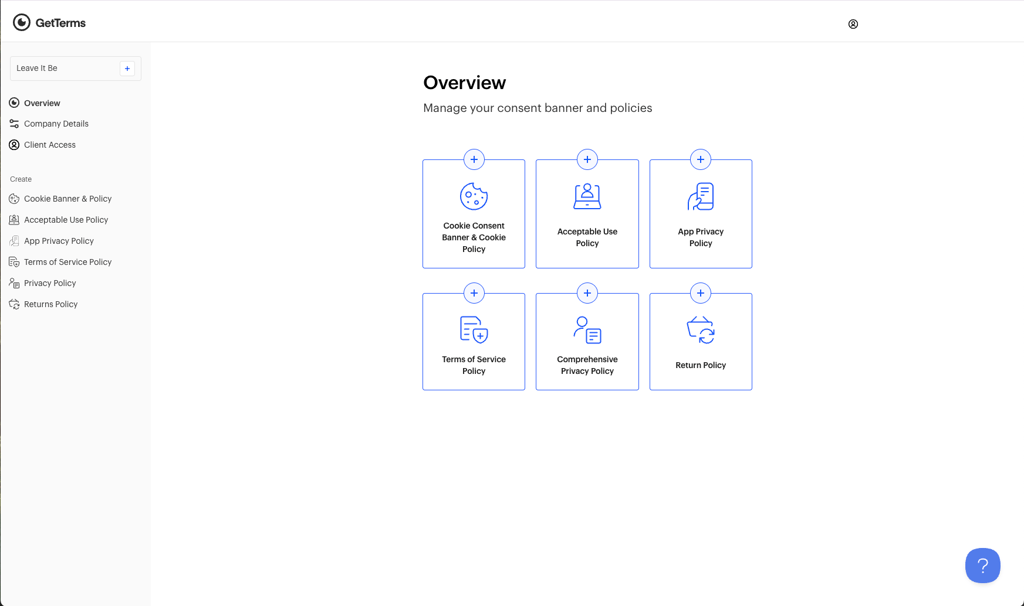Screen dimensions: 1024x606
Task: Open the user account icon in header
Action: (x=853, y=24)
